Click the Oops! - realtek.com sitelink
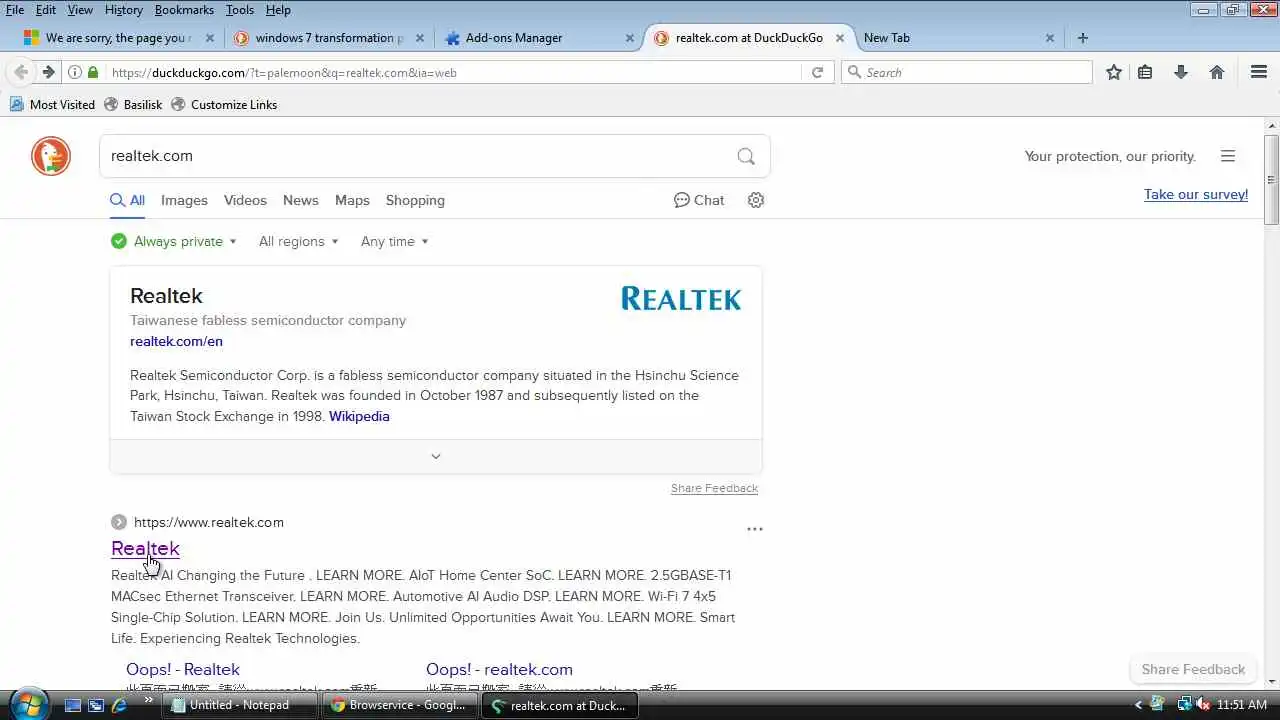This screenshot has height=720, width=1280. pos(499,669)
